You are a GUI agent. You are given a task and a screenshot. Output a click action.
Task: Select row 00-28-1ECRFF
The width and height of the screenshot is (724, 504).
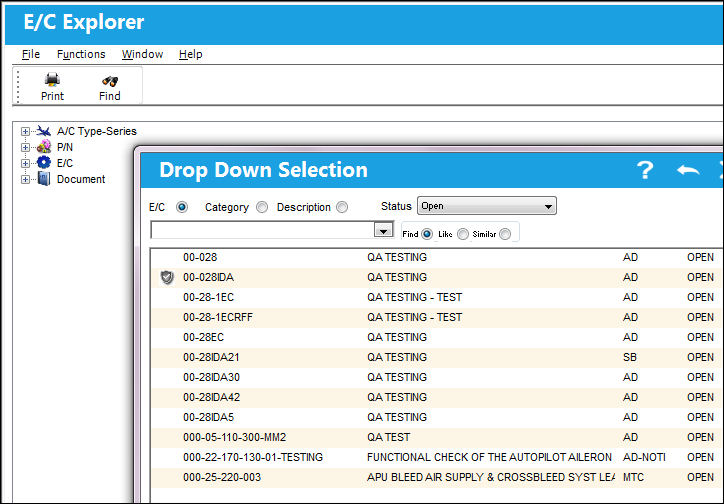[437, 318]
